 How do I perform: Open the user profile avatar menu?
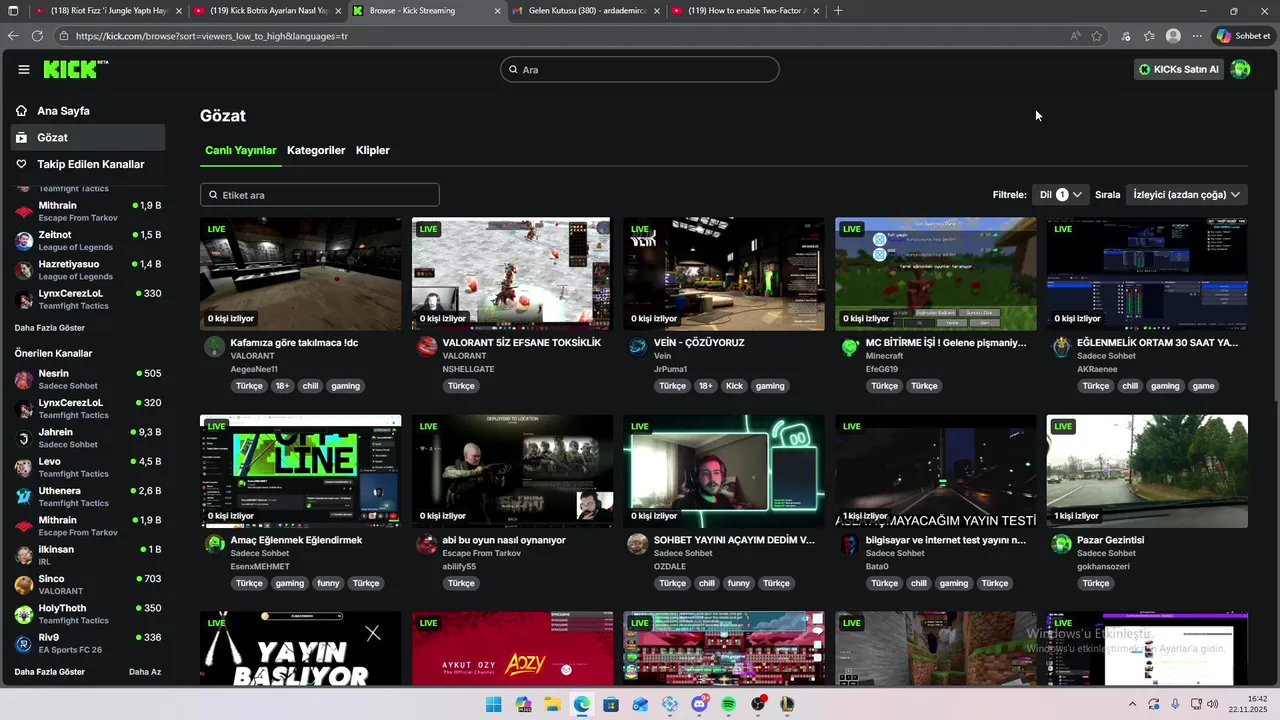1240,69
